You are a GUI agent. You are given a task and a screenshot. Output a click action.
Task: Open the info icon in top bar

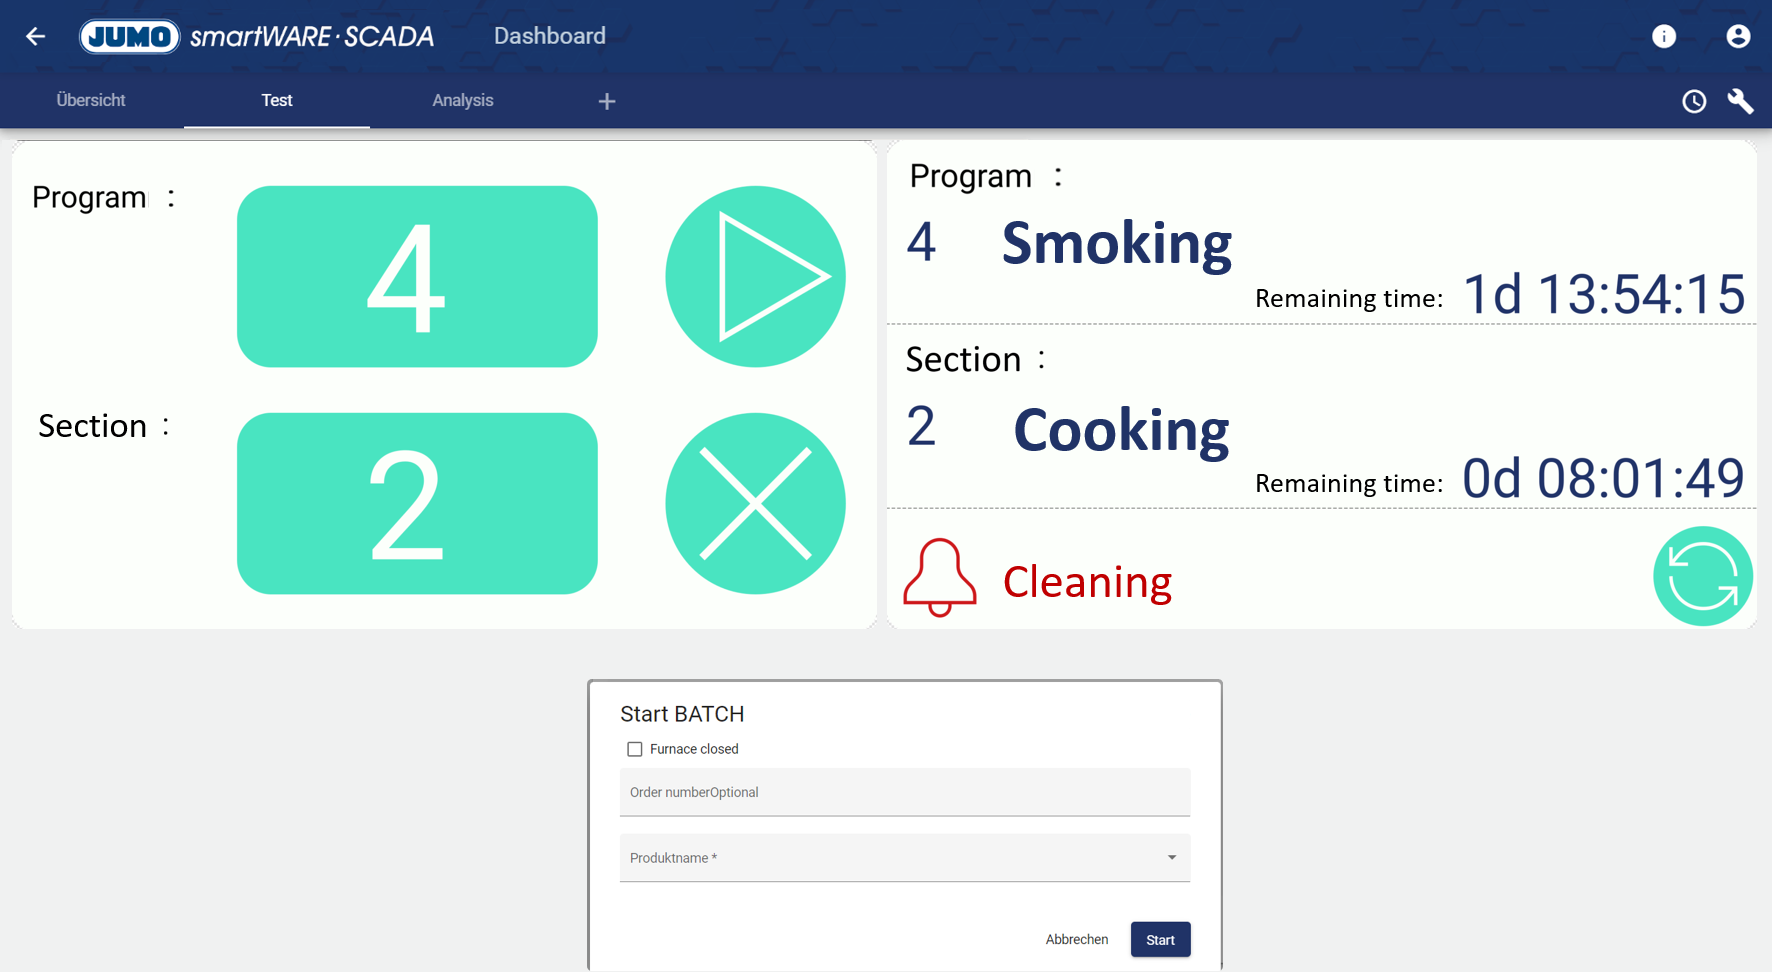(x=1663, y=37)
